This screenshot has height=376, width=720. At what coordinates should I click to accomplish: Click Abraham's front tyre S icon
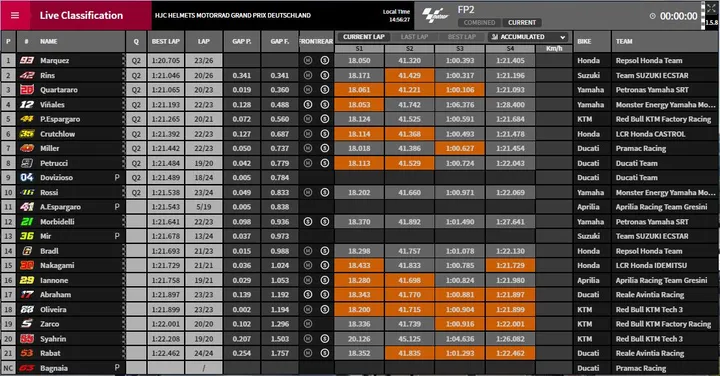(x=308, y=294)
